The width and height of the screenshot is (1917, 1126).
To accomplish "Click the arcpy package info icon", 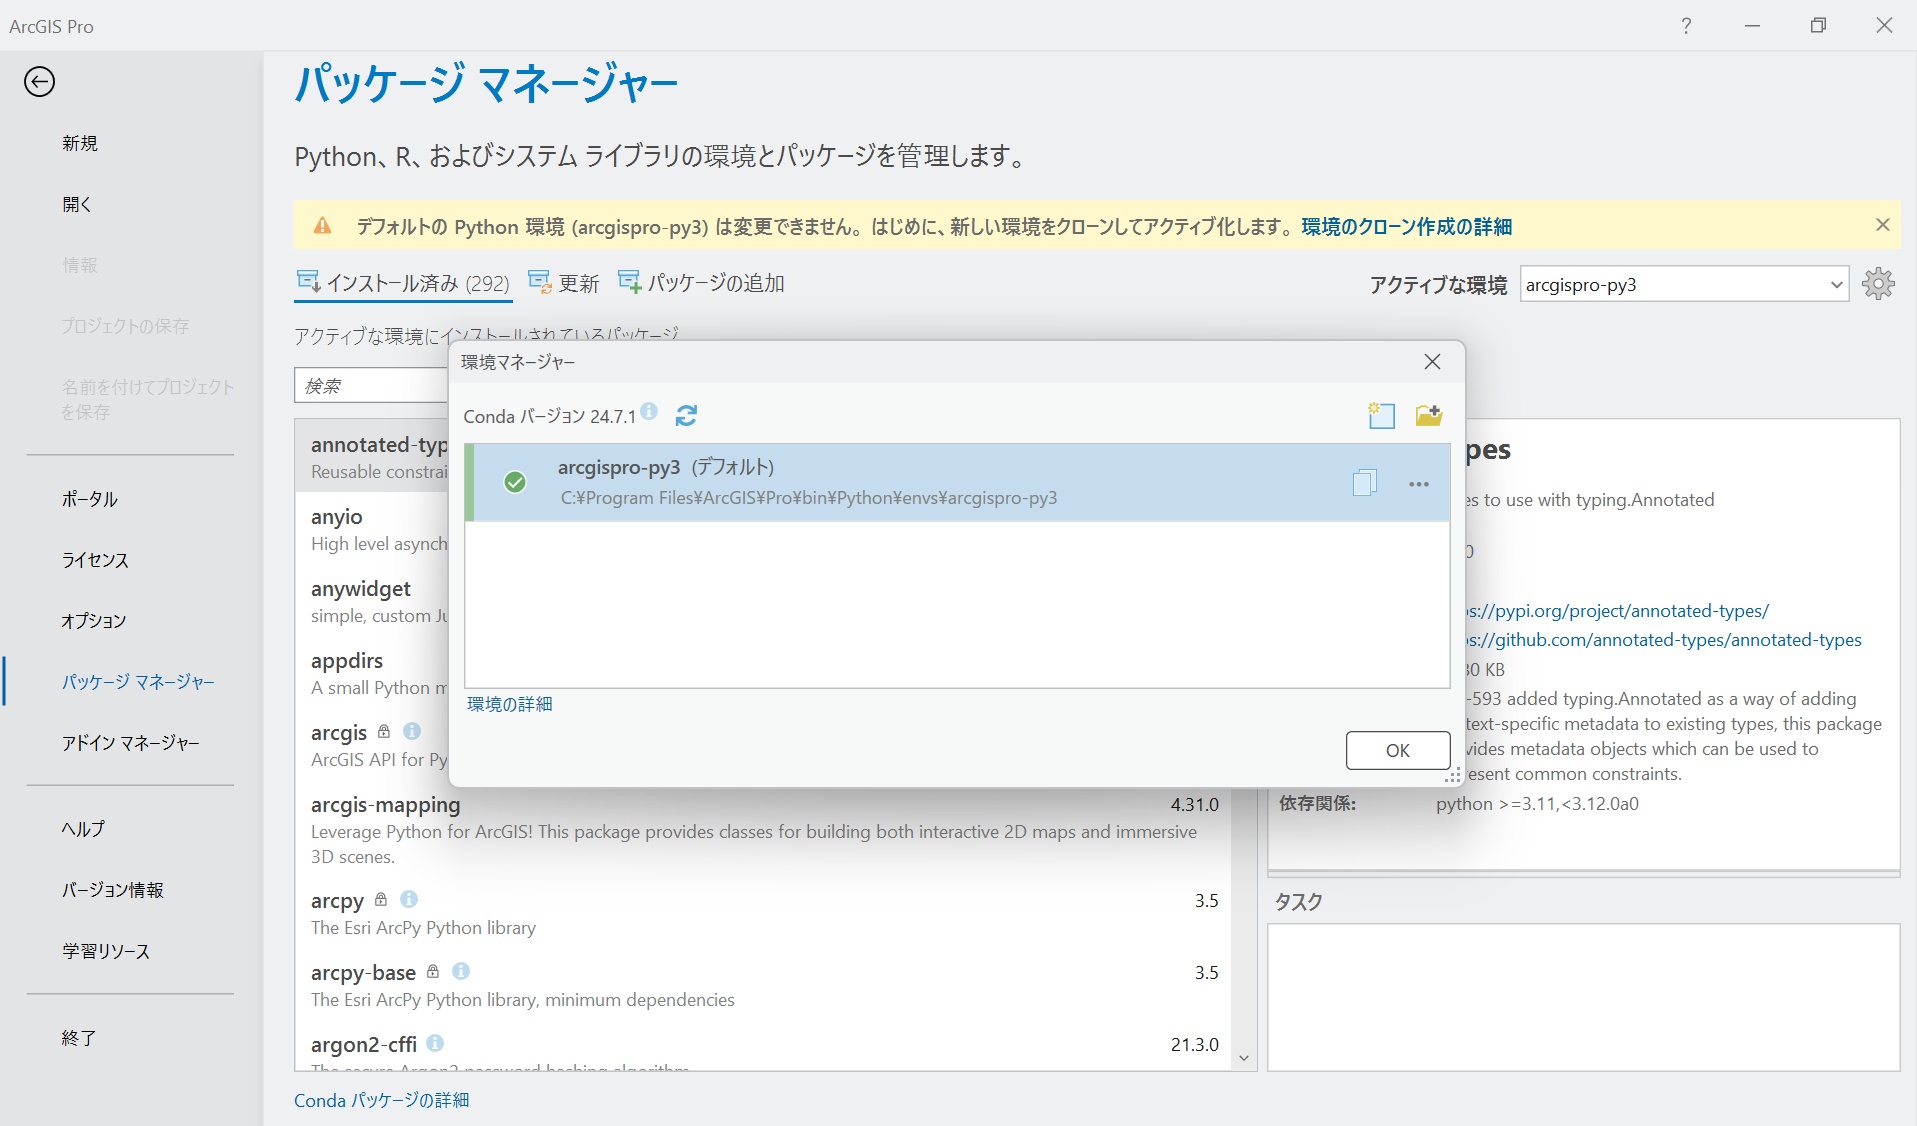I will click(409, 899).
